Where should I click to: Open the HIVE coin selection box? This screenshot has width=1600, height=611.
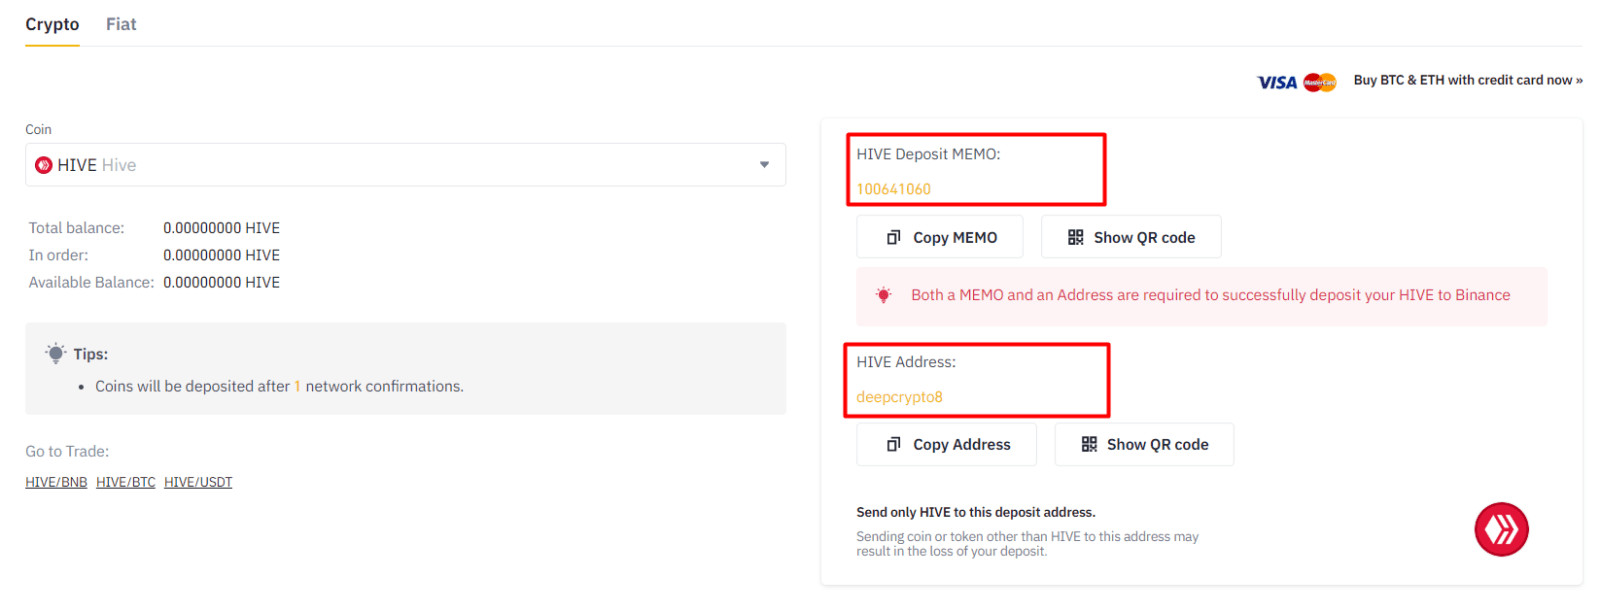point(400,165)
